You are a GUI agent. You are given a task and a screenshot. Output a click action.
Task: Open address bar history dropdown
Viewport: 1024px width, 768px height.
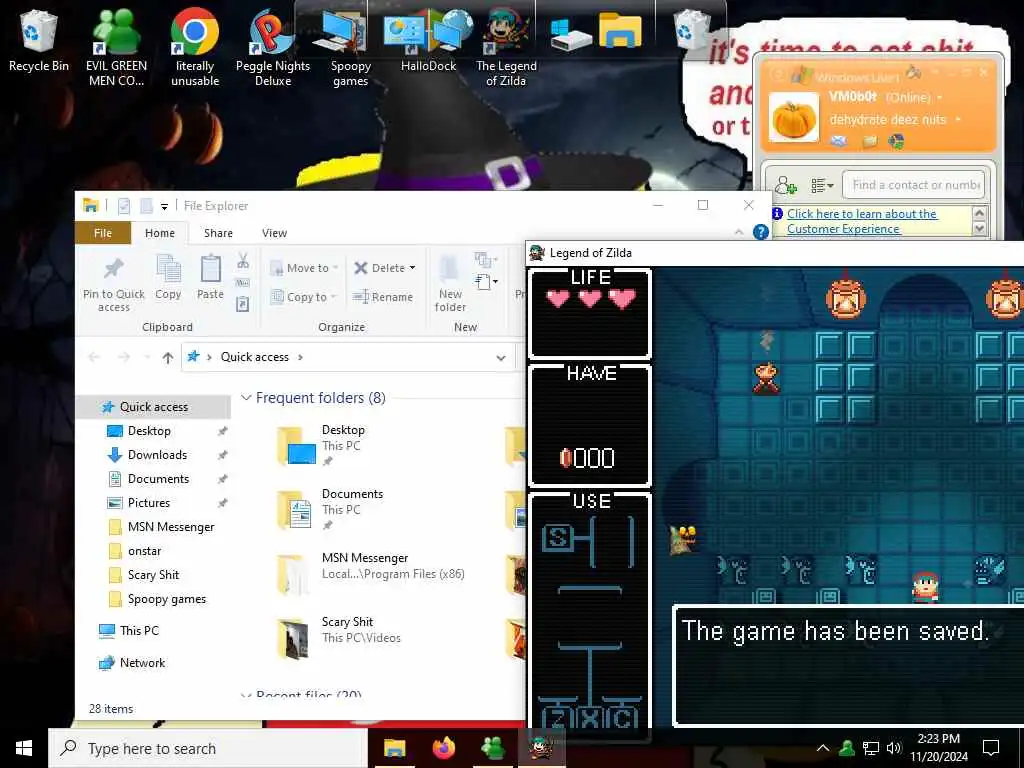point(501,358)
